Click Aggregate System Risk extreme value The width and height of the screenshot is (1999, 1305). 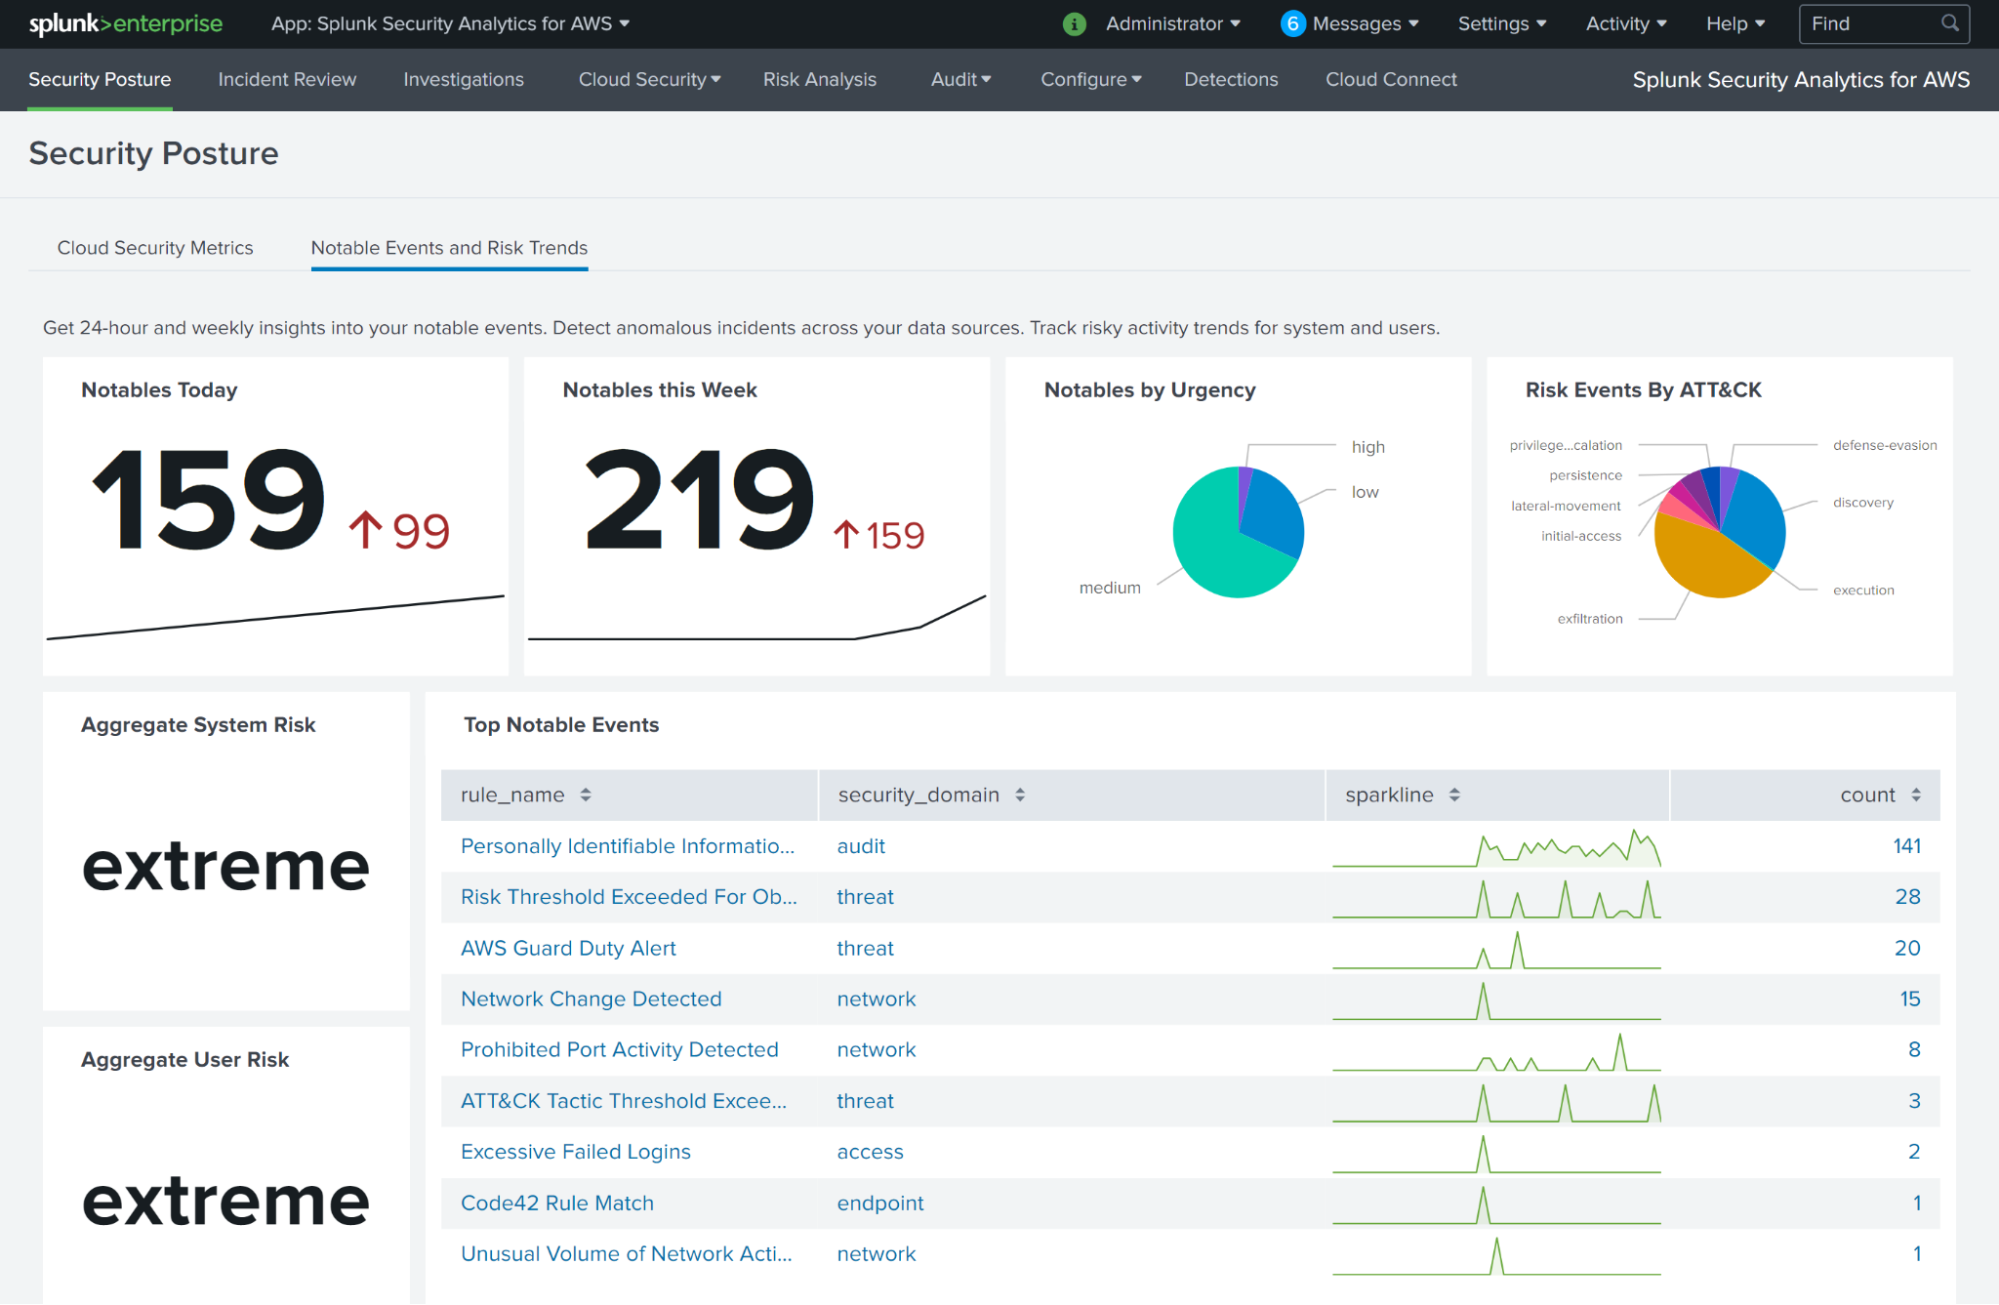(226, 866)
